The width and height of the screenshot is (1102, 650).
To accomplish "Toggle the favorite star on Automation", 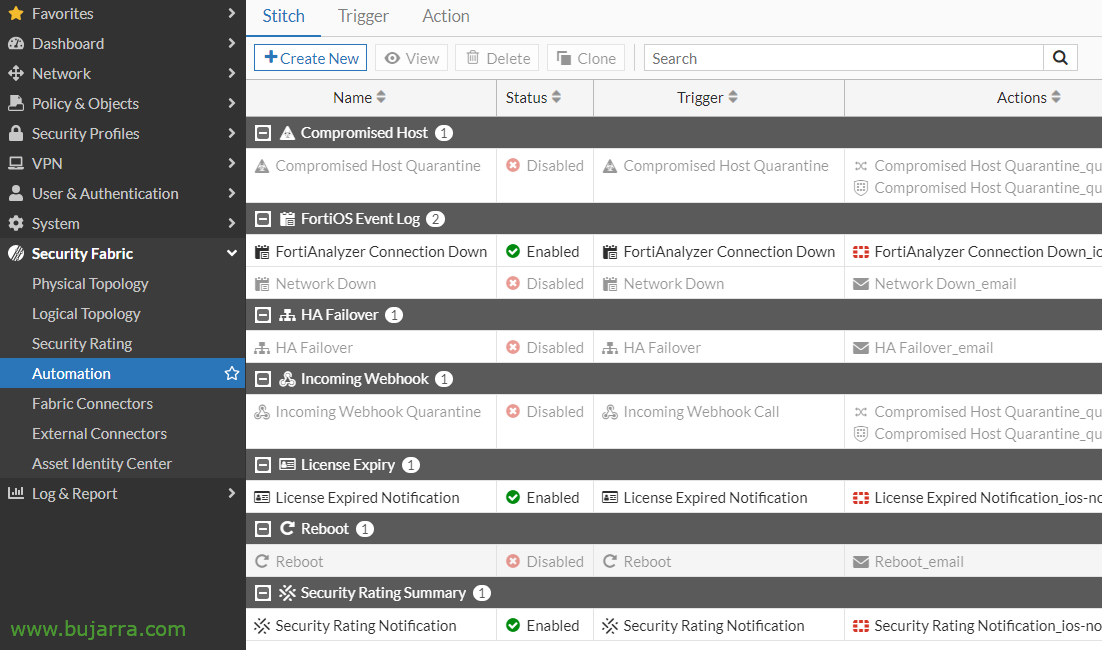I will [232, 373].
